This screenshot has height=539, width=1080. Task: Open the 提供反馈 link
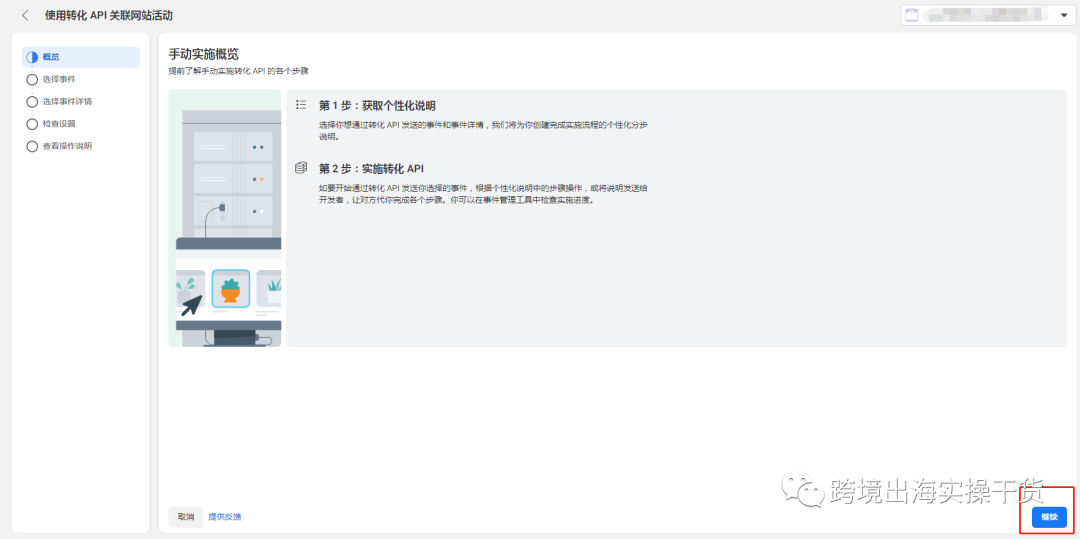click(x=225, y=516)
